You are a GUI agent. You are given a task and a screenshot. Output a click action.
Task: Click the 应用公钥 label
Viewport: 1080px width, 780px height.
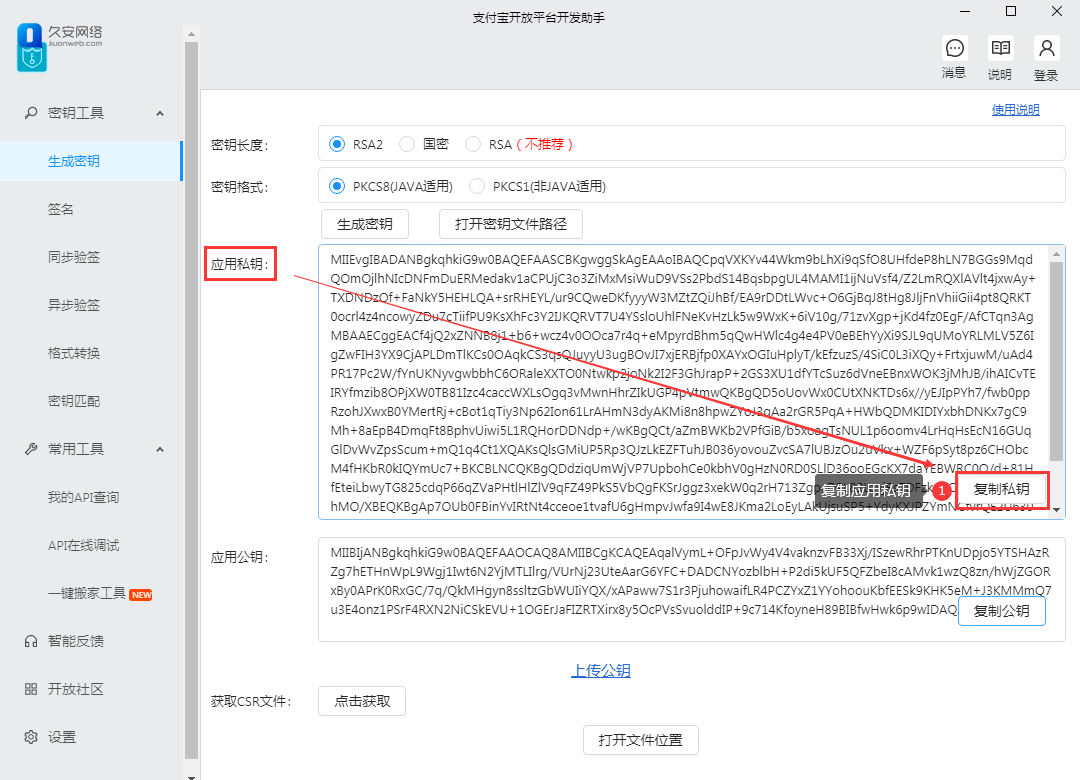[x=240, y=557]
